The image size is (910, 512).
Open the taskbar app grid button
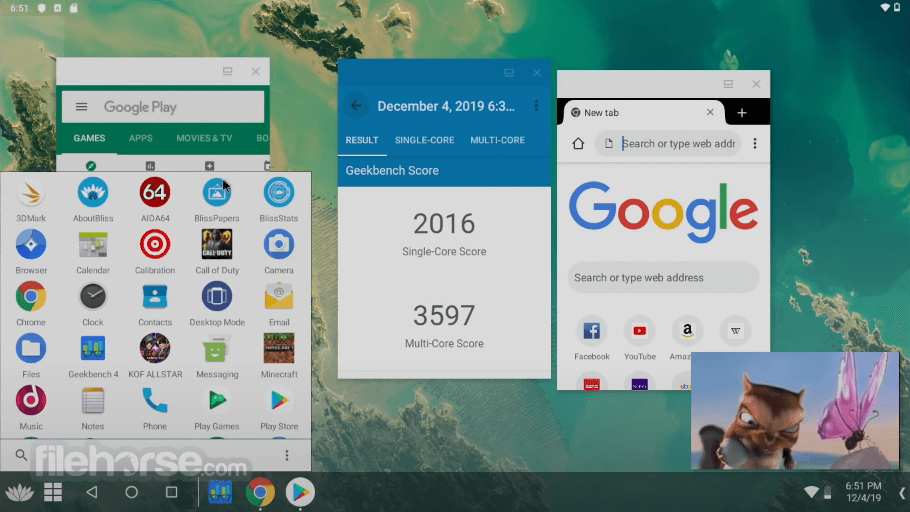pos(53,492)
